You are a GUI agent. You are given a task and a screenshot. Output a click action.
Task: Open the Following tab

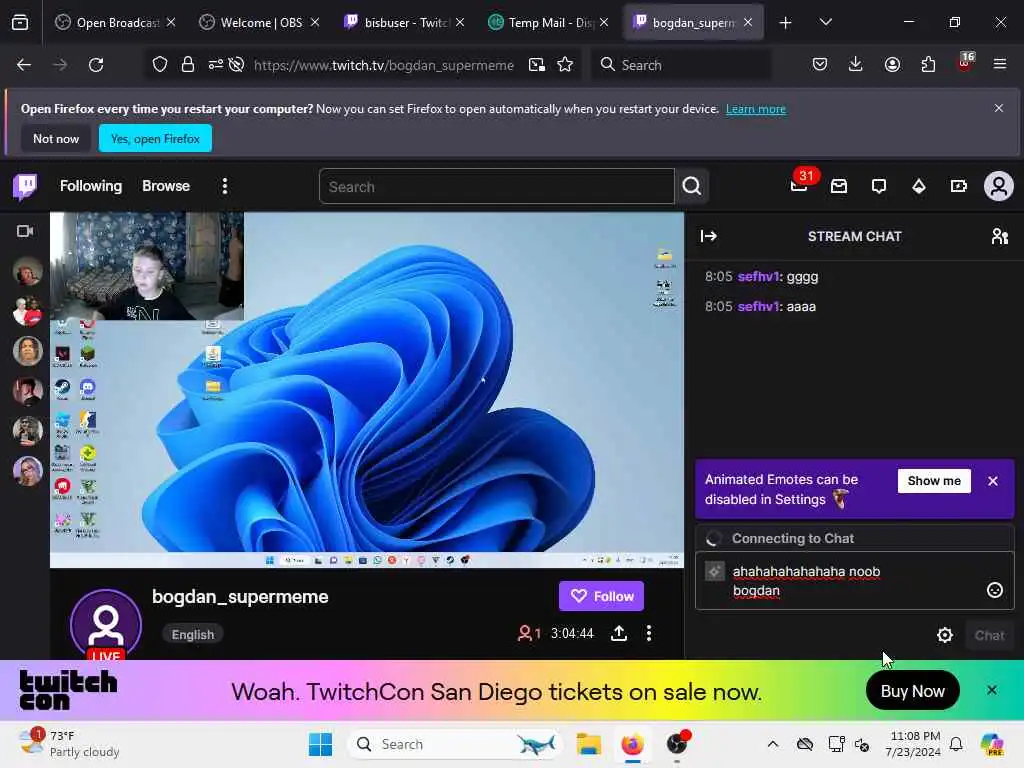pos(91,186)
